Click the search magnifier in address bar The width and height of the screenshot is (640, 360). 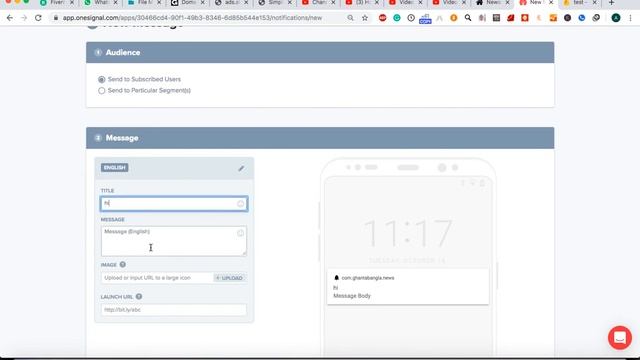(x=350, y=18)
